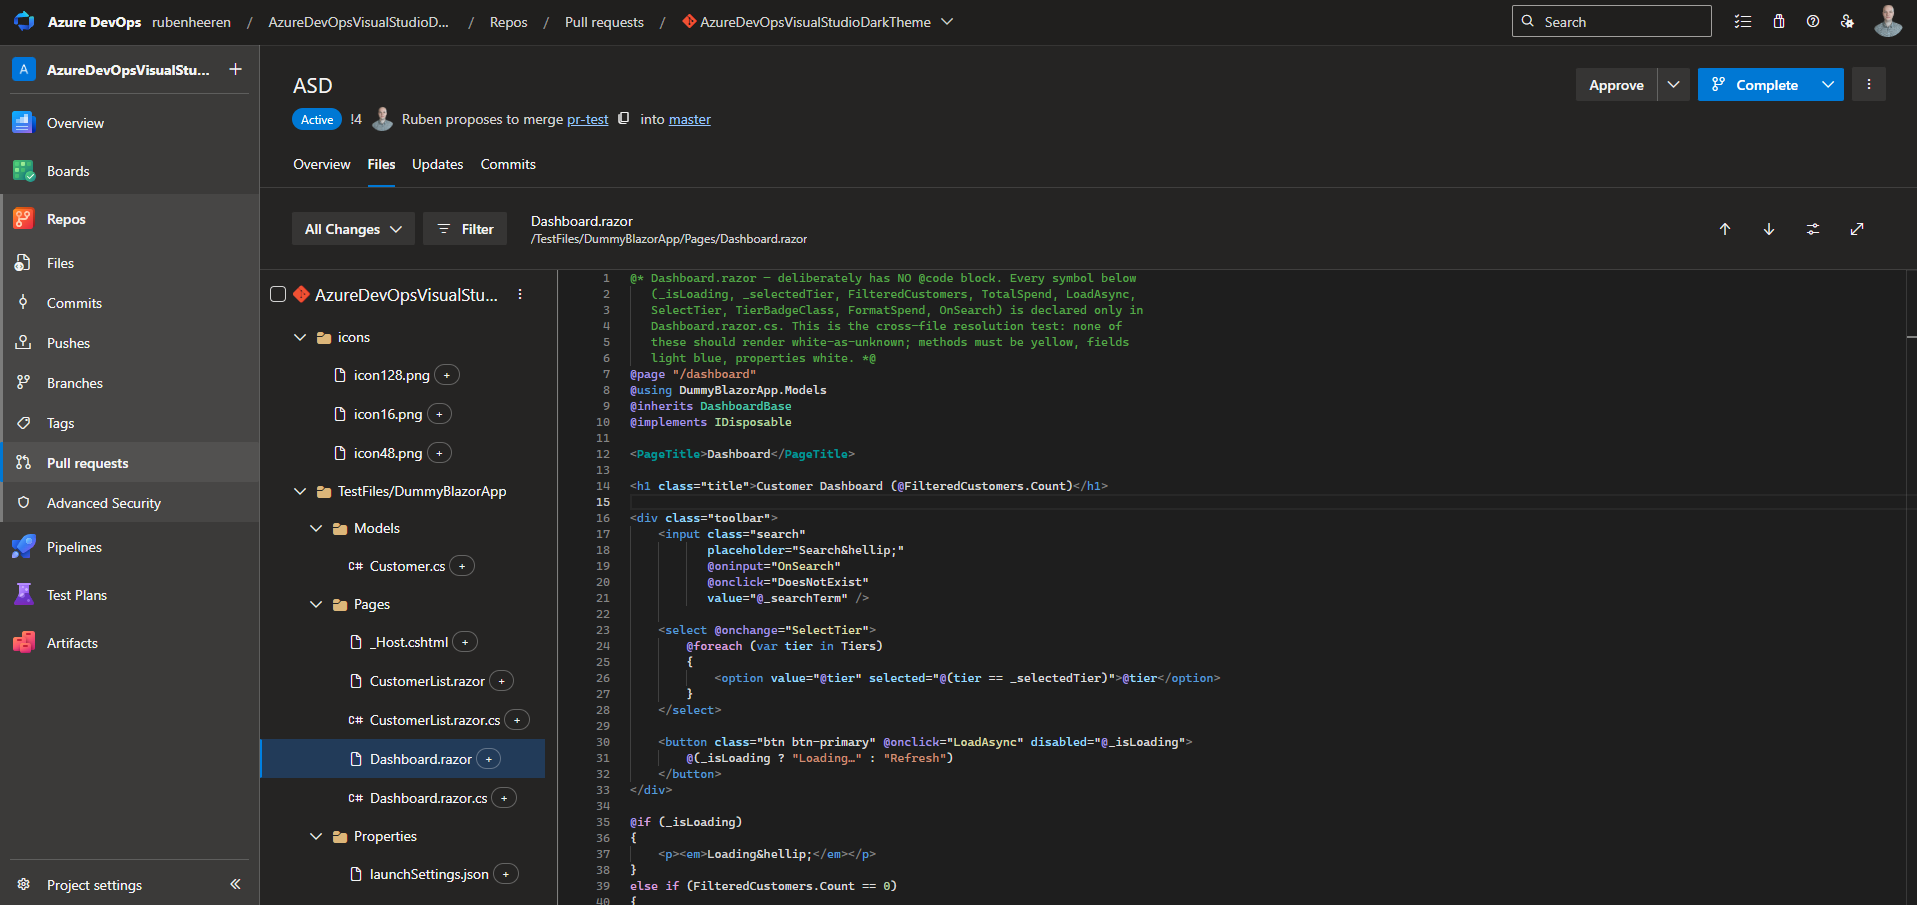Follow the pr-test branch link
This screenshot has height=905, width=1917.
pyautogui.click(x=588, y=119)
